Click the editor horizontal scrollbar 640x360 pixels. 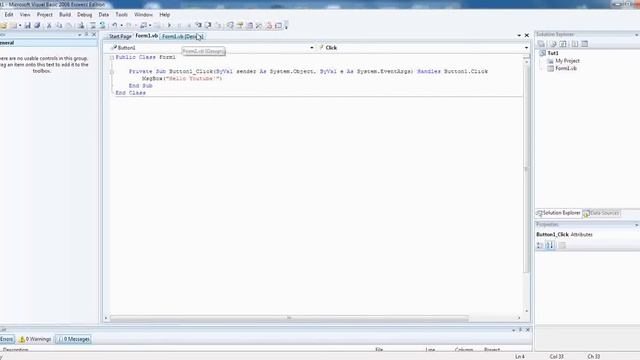pos(289,318)
